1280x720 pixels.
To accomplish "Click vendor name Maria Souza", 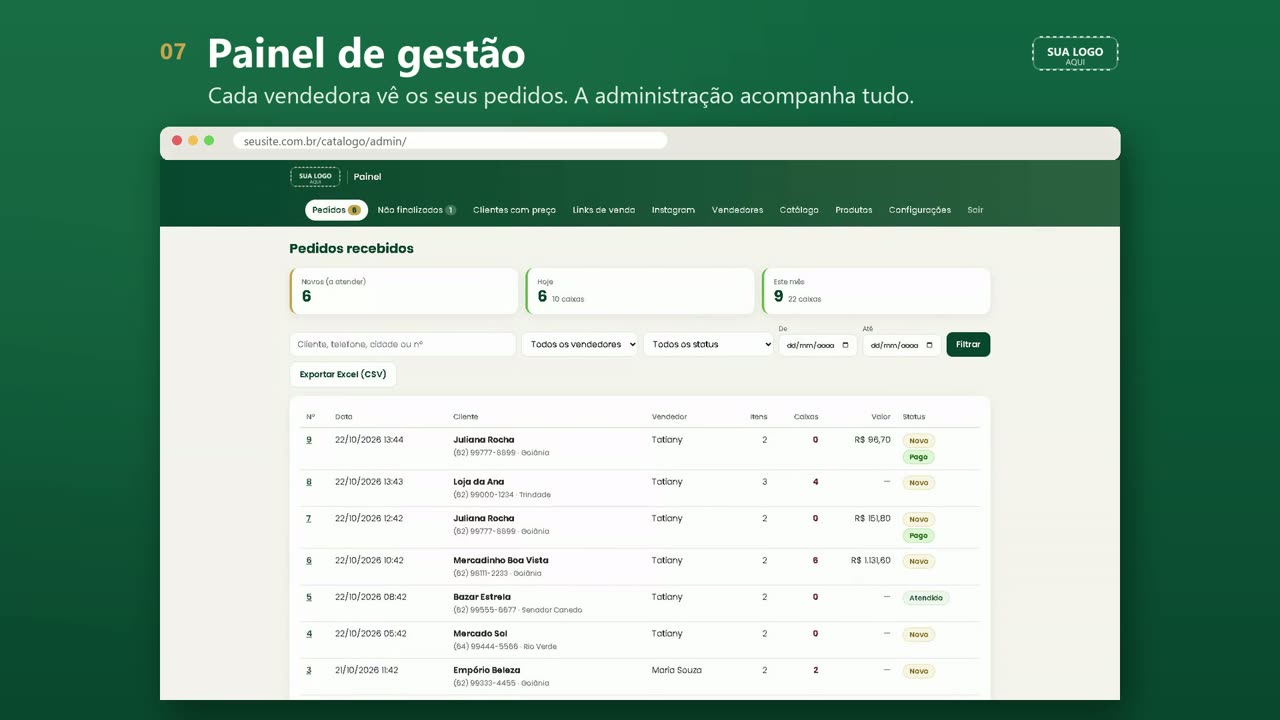I will click(677, 670).
